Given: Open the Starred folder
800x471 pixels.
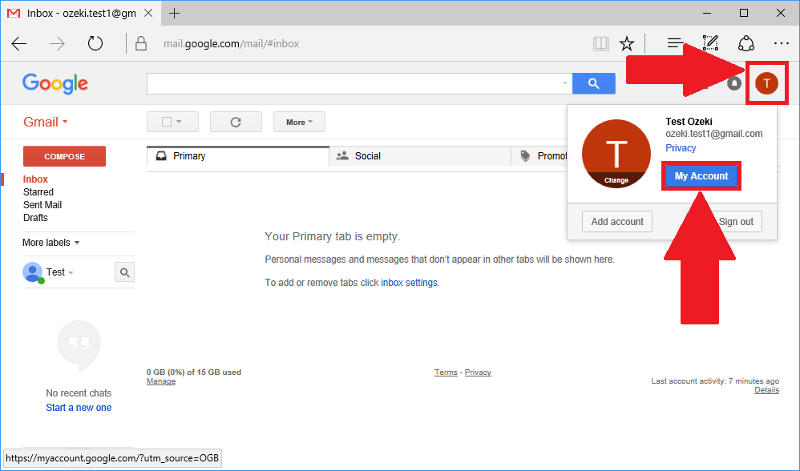Looking at the screenshot, I should [38, 192].
